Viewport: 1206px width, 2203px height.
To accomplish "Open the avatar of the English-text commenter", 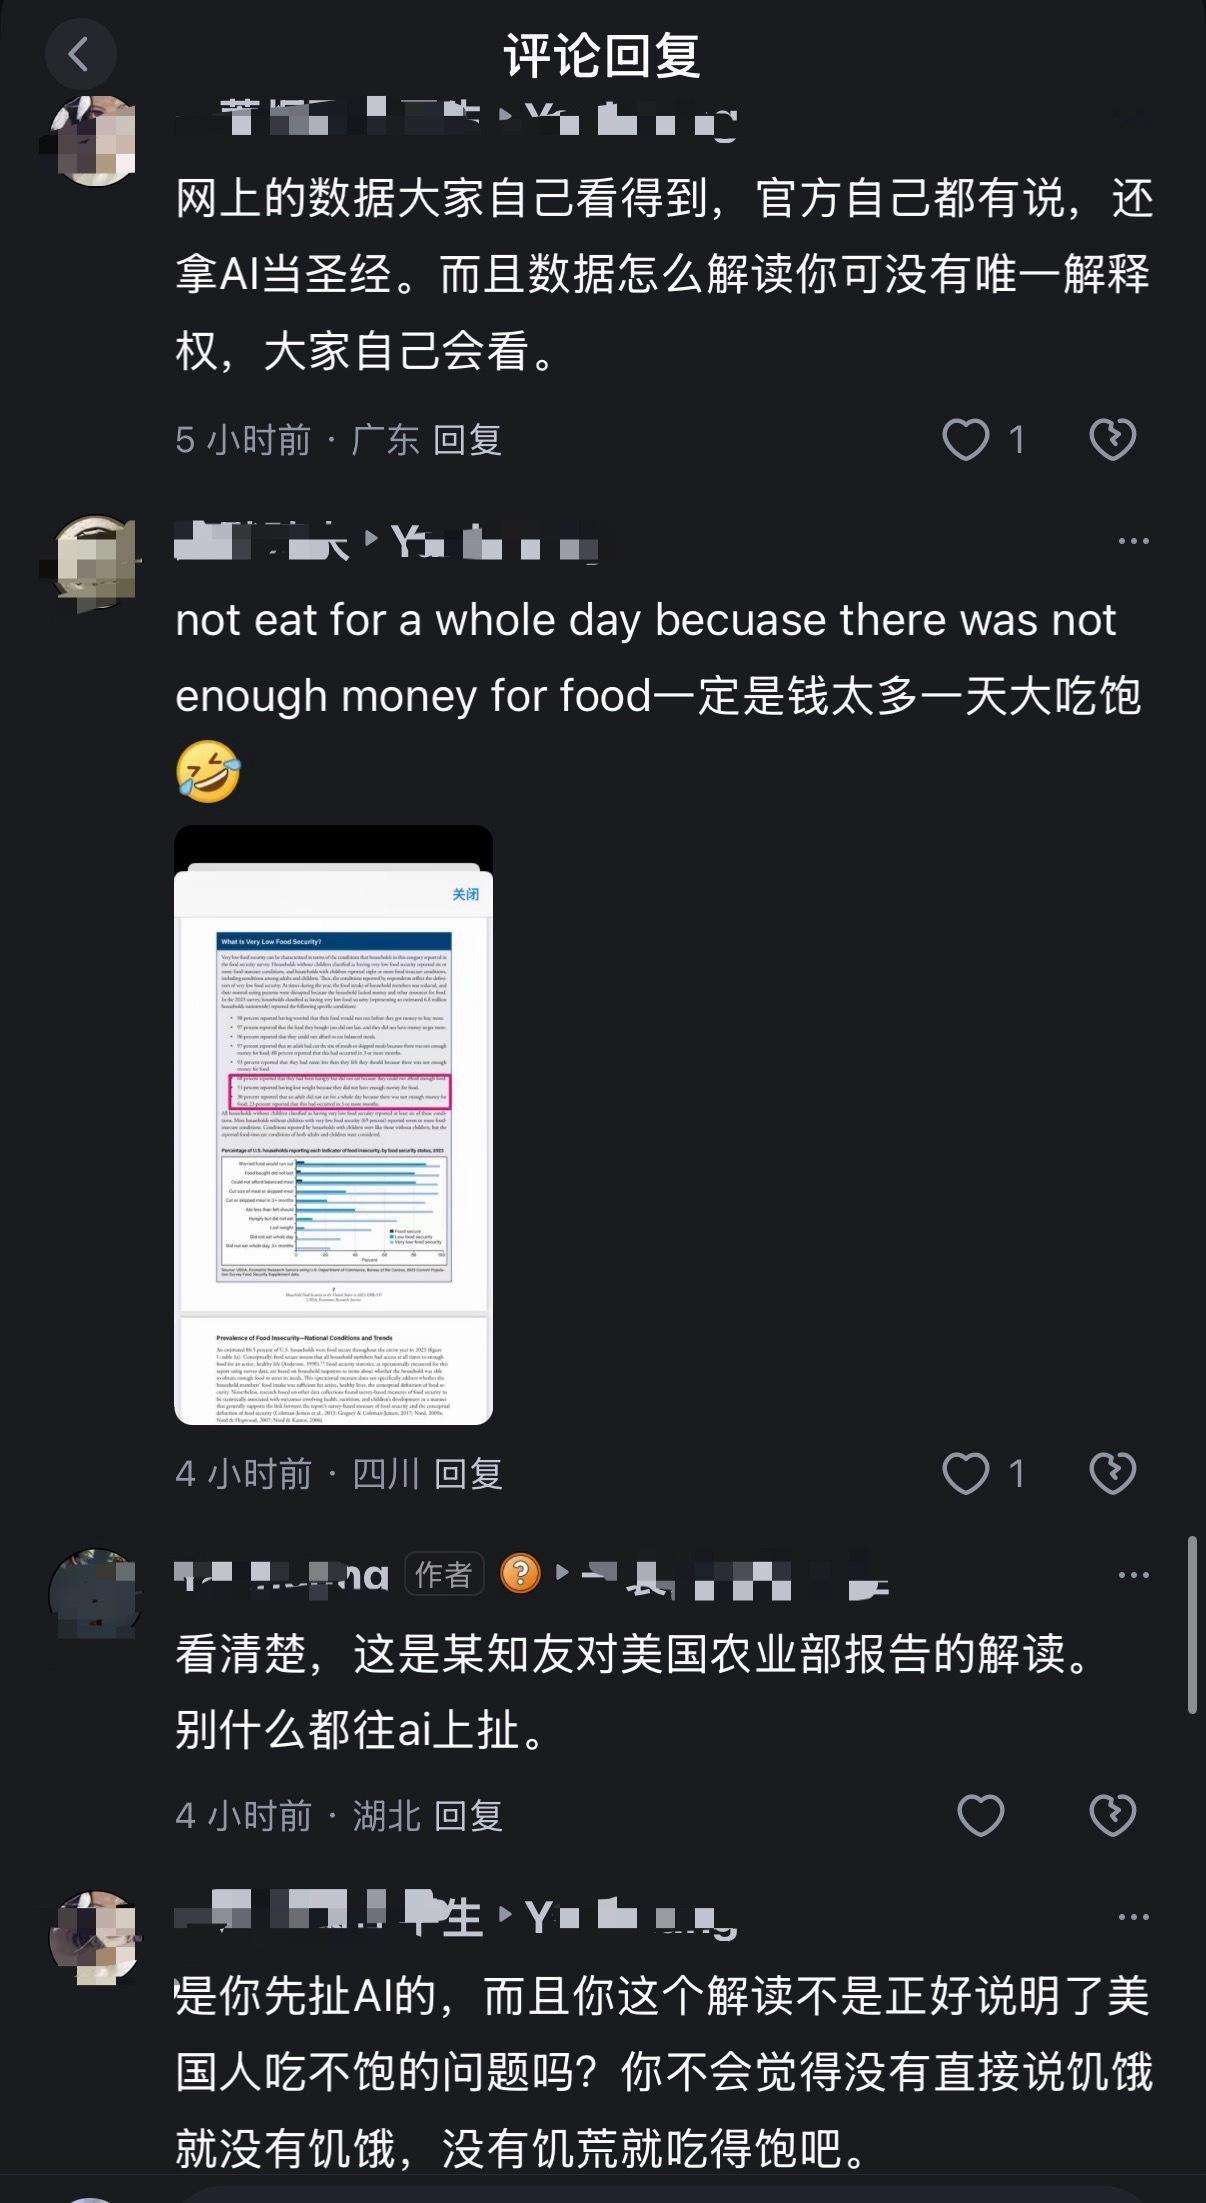I will coord(93,561).
